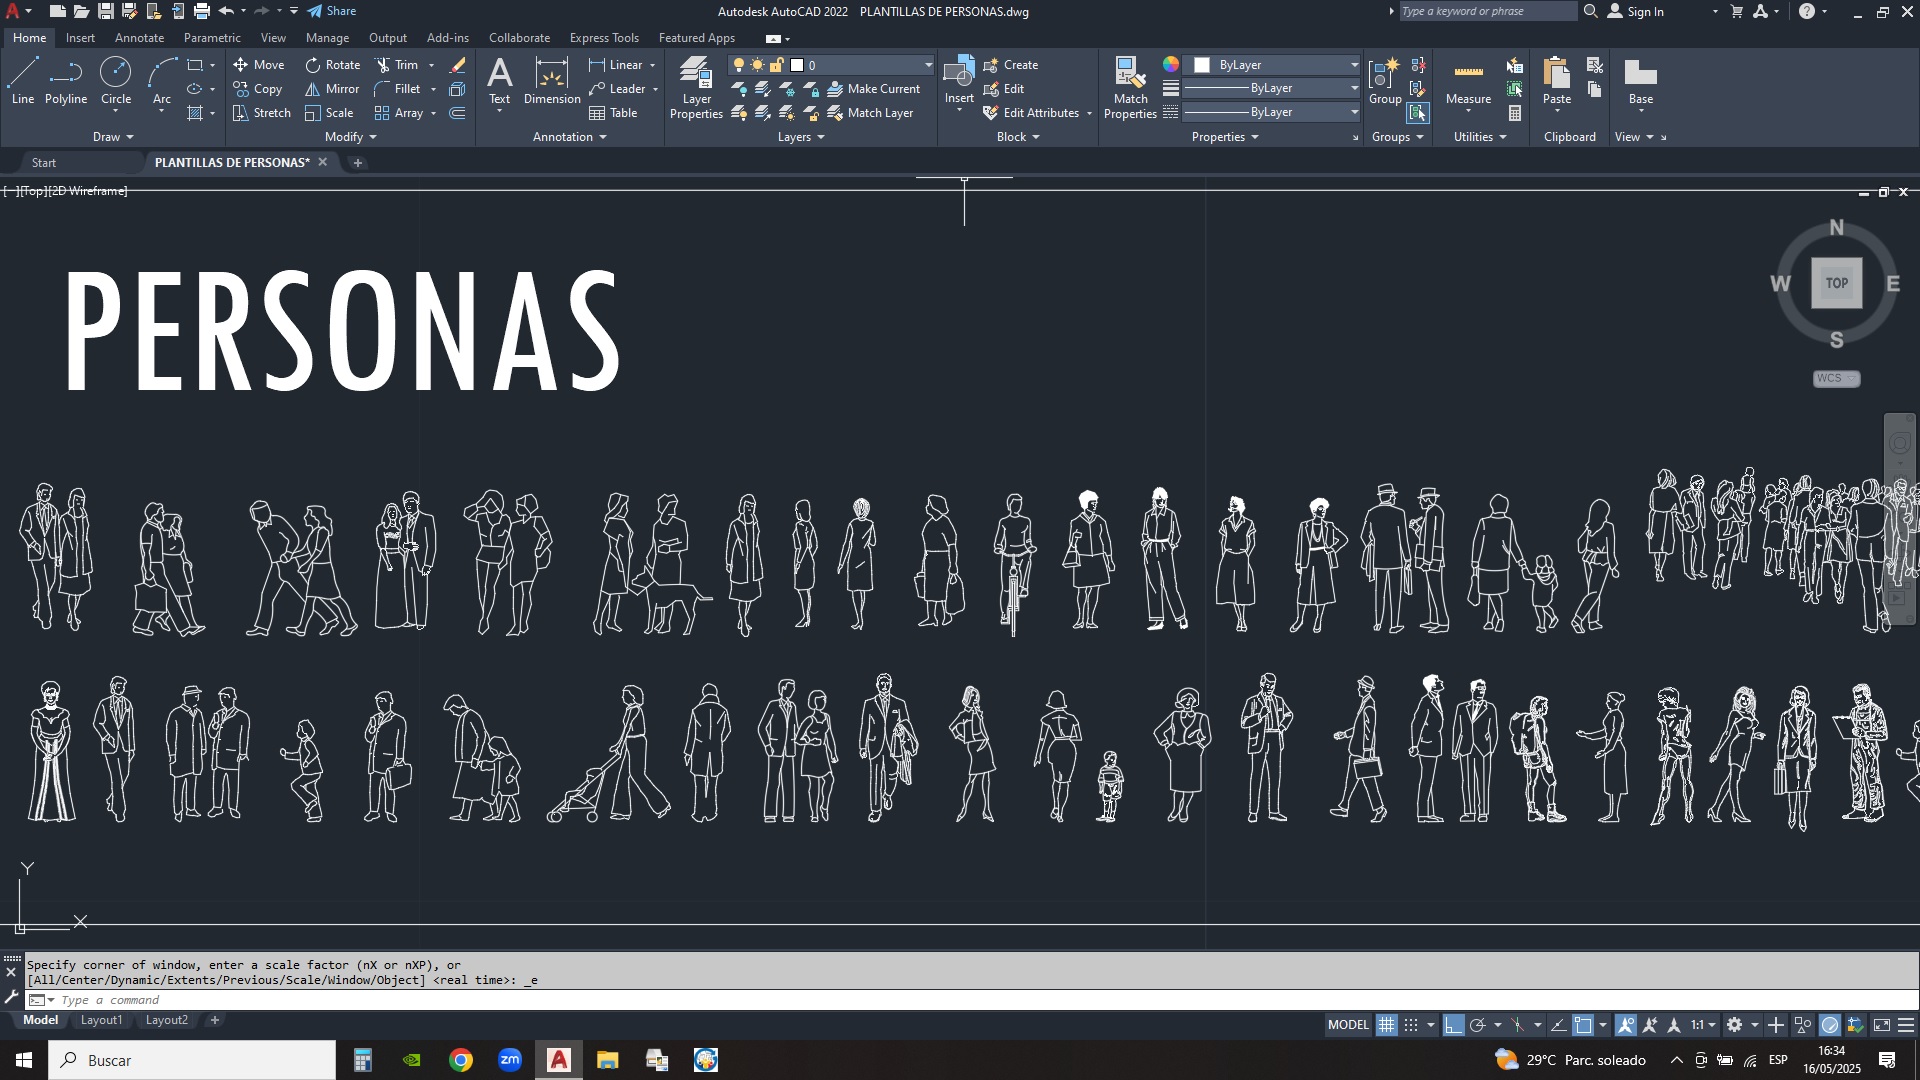1920x1080 pixels.
Task: Switch to the Layout1 tab
Action: 101,1020
